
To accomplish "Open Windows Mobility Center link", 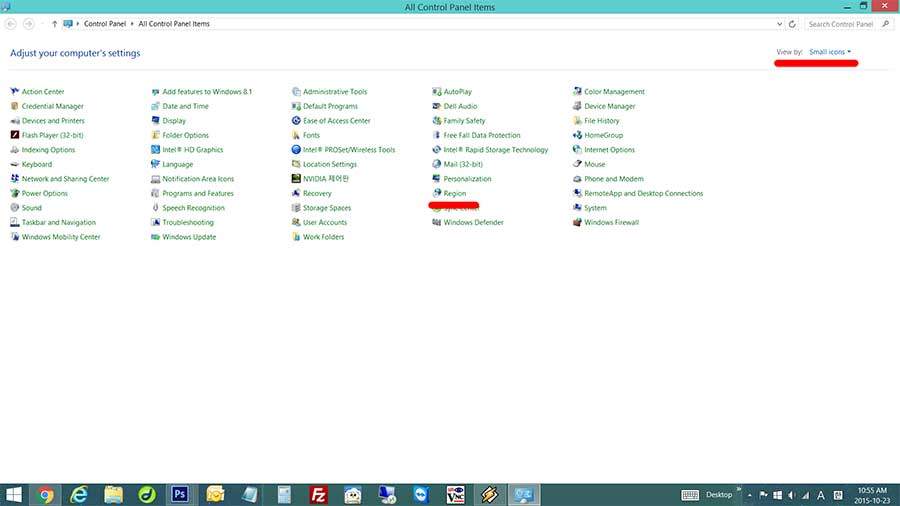I will click(x=61, y=237).
